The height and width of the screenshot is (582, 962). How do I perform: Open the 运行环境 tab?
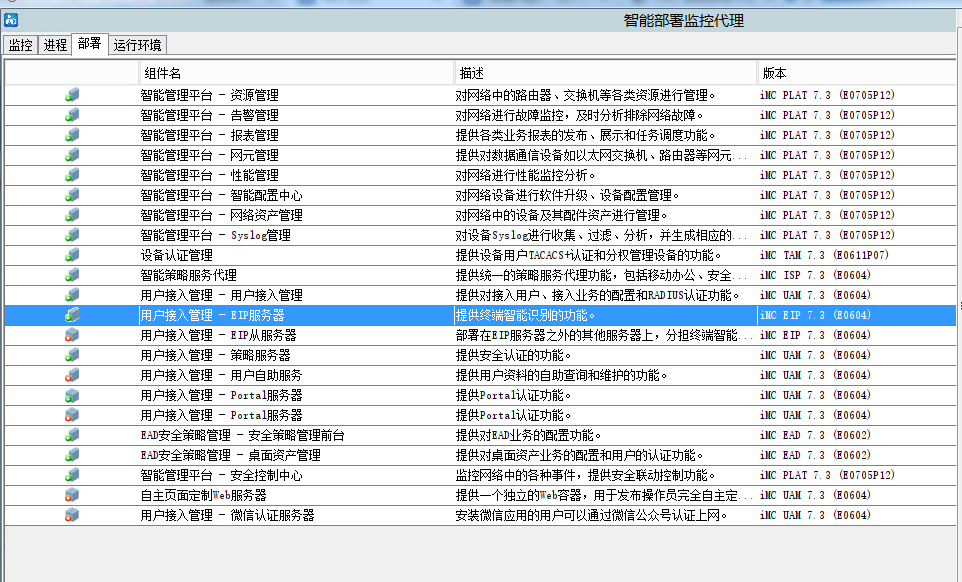tap(137, 45)
